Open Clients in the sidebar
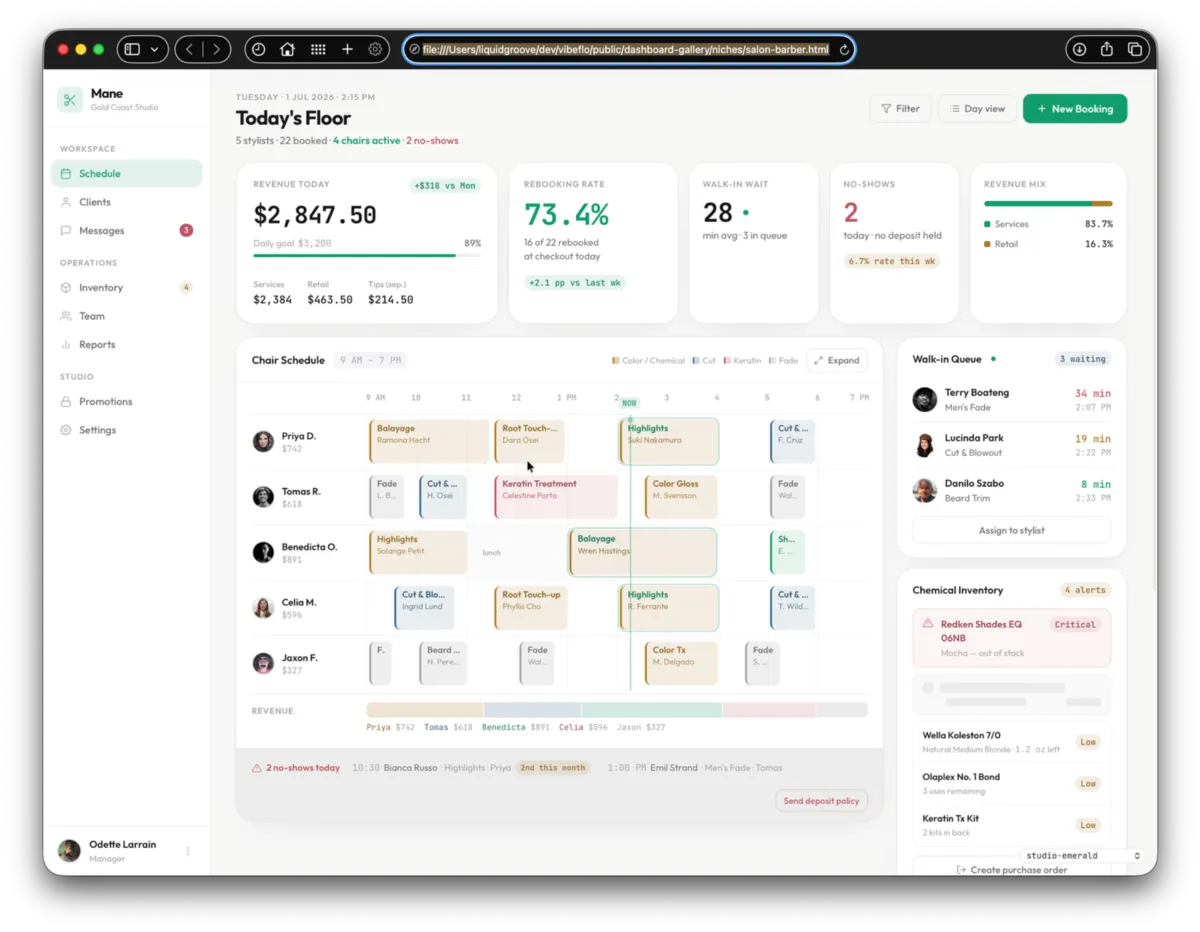Viewport: 1200px width, 932px height. click(x=126, y=202)
